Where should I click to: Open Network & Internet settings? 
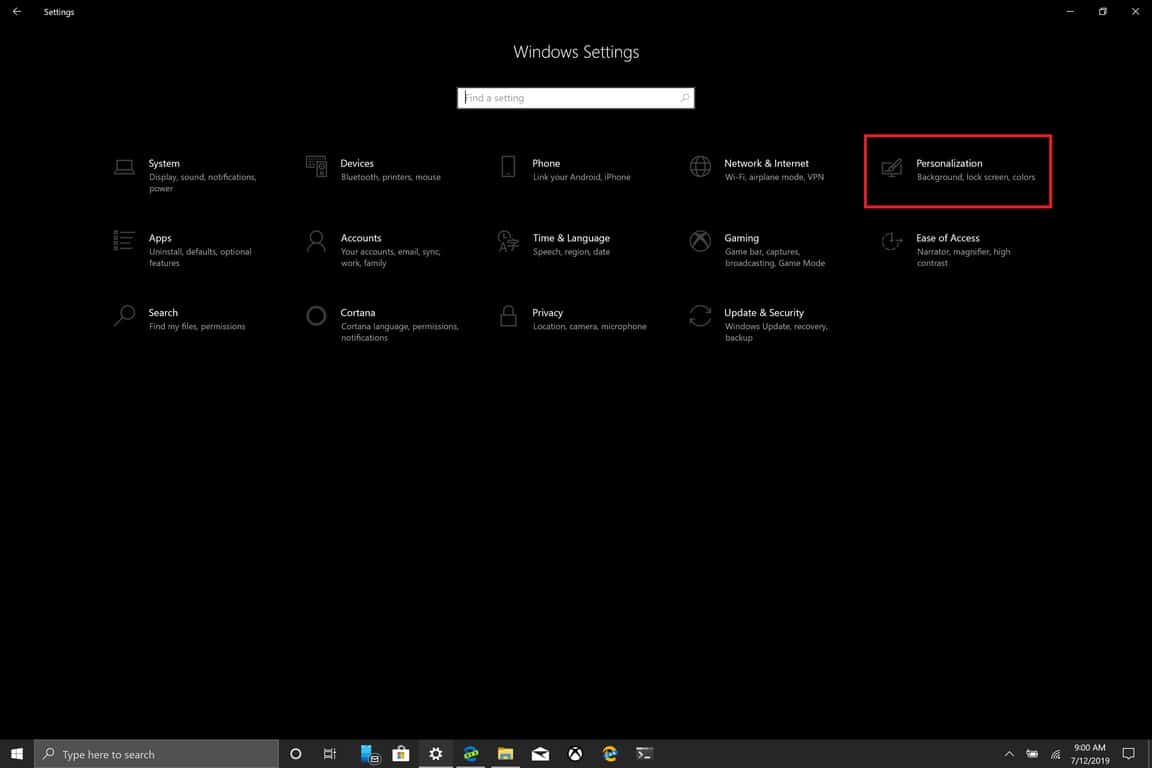click(x=758, y=169)
